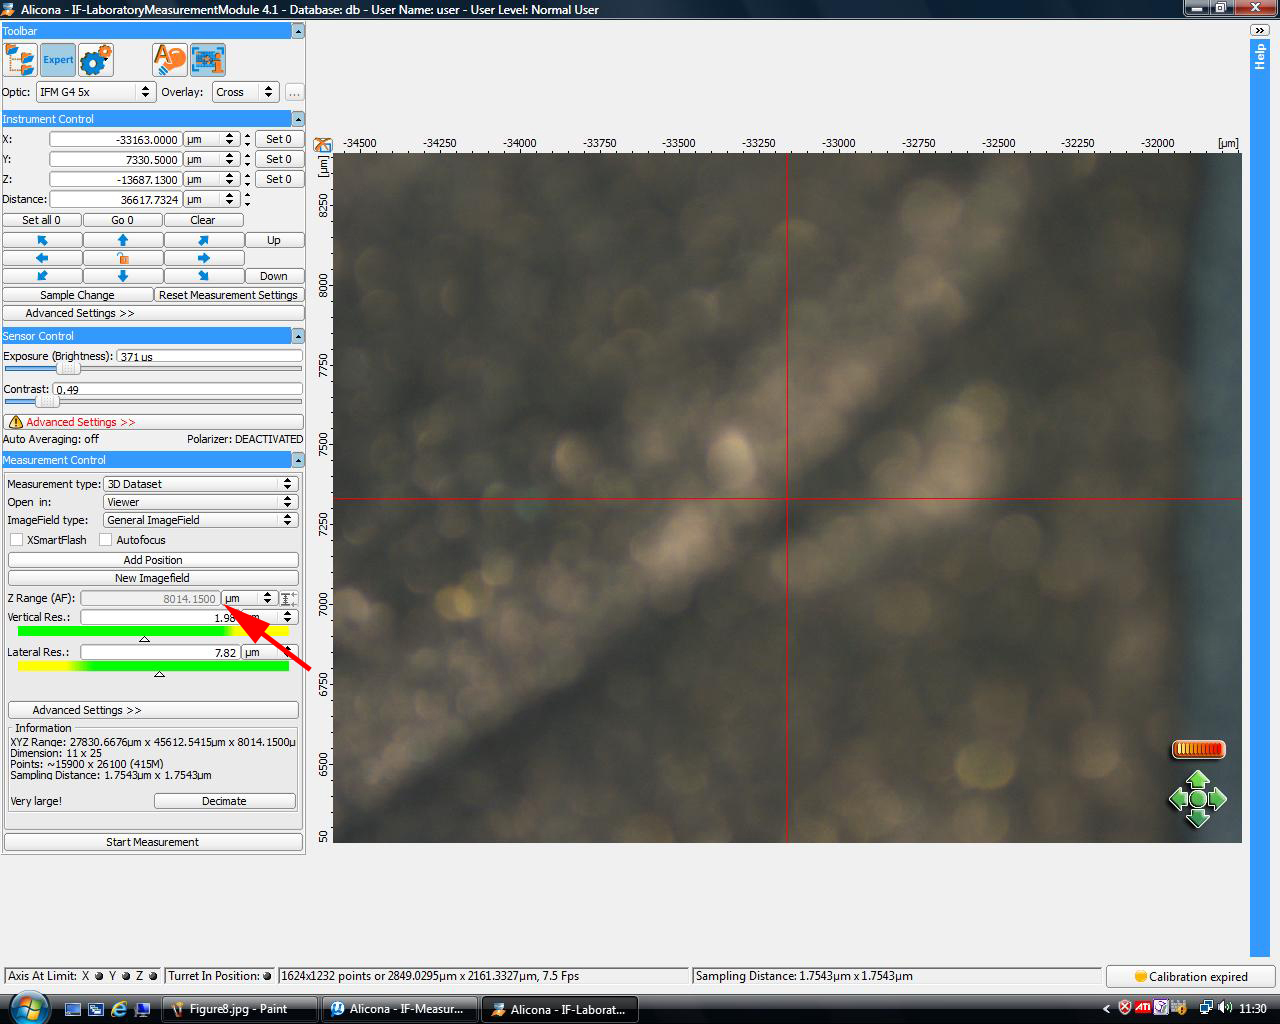The image size is (1280, 1024).
Task: Open the Overlay Cross dropdown
Action: tap(244, 92)
